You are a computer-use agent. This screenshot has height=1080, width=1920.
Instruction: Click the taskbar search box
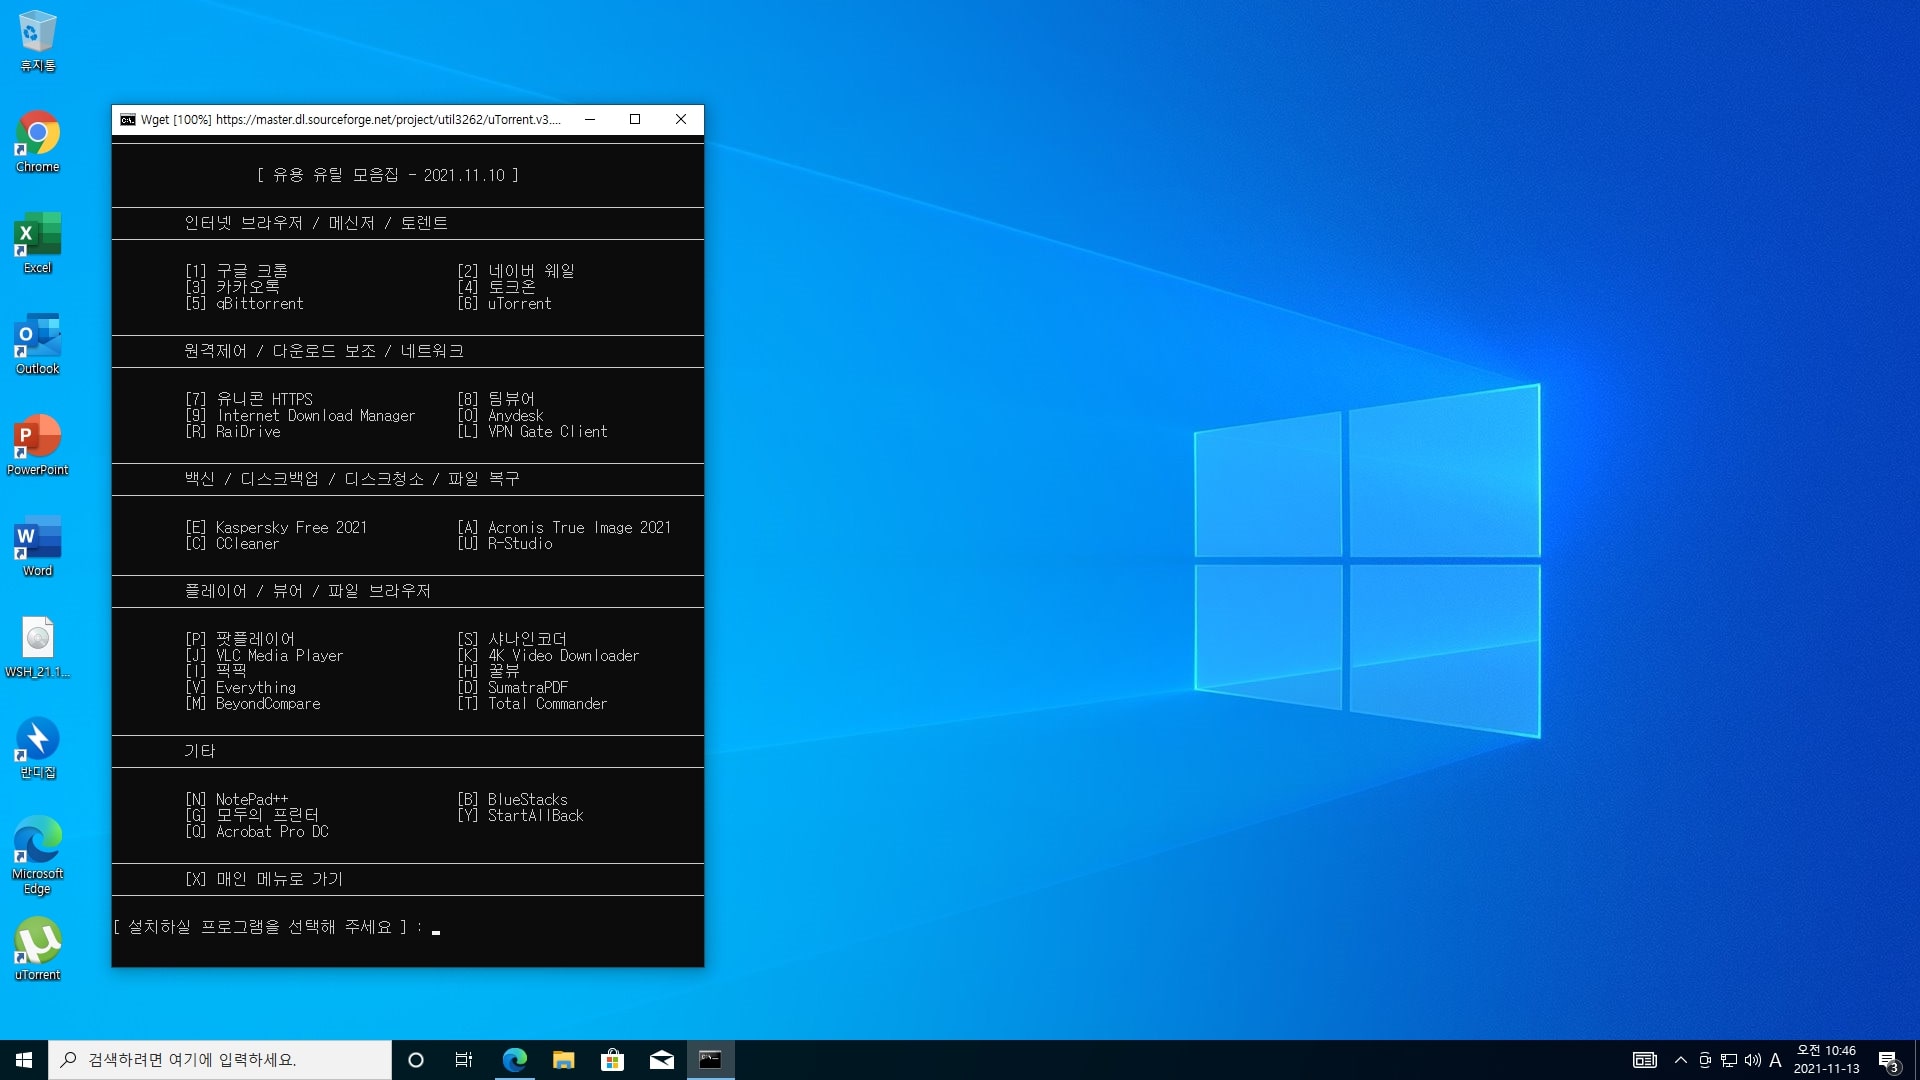pyautogui.click(x=220, y=1060)
